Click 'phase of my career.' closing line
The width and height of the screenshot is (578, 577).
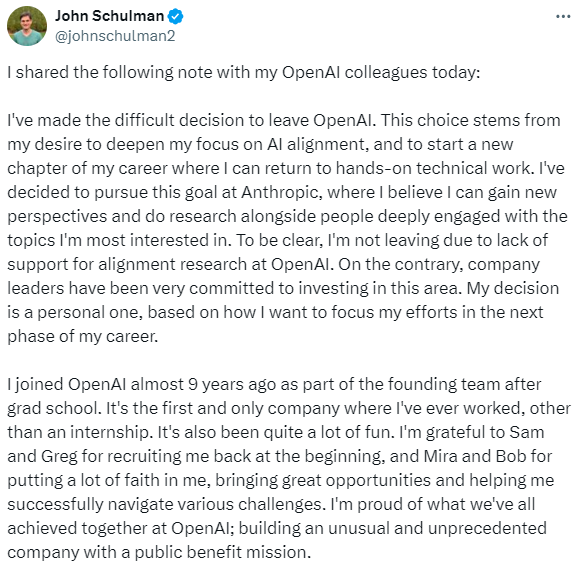tap(83, 336)
